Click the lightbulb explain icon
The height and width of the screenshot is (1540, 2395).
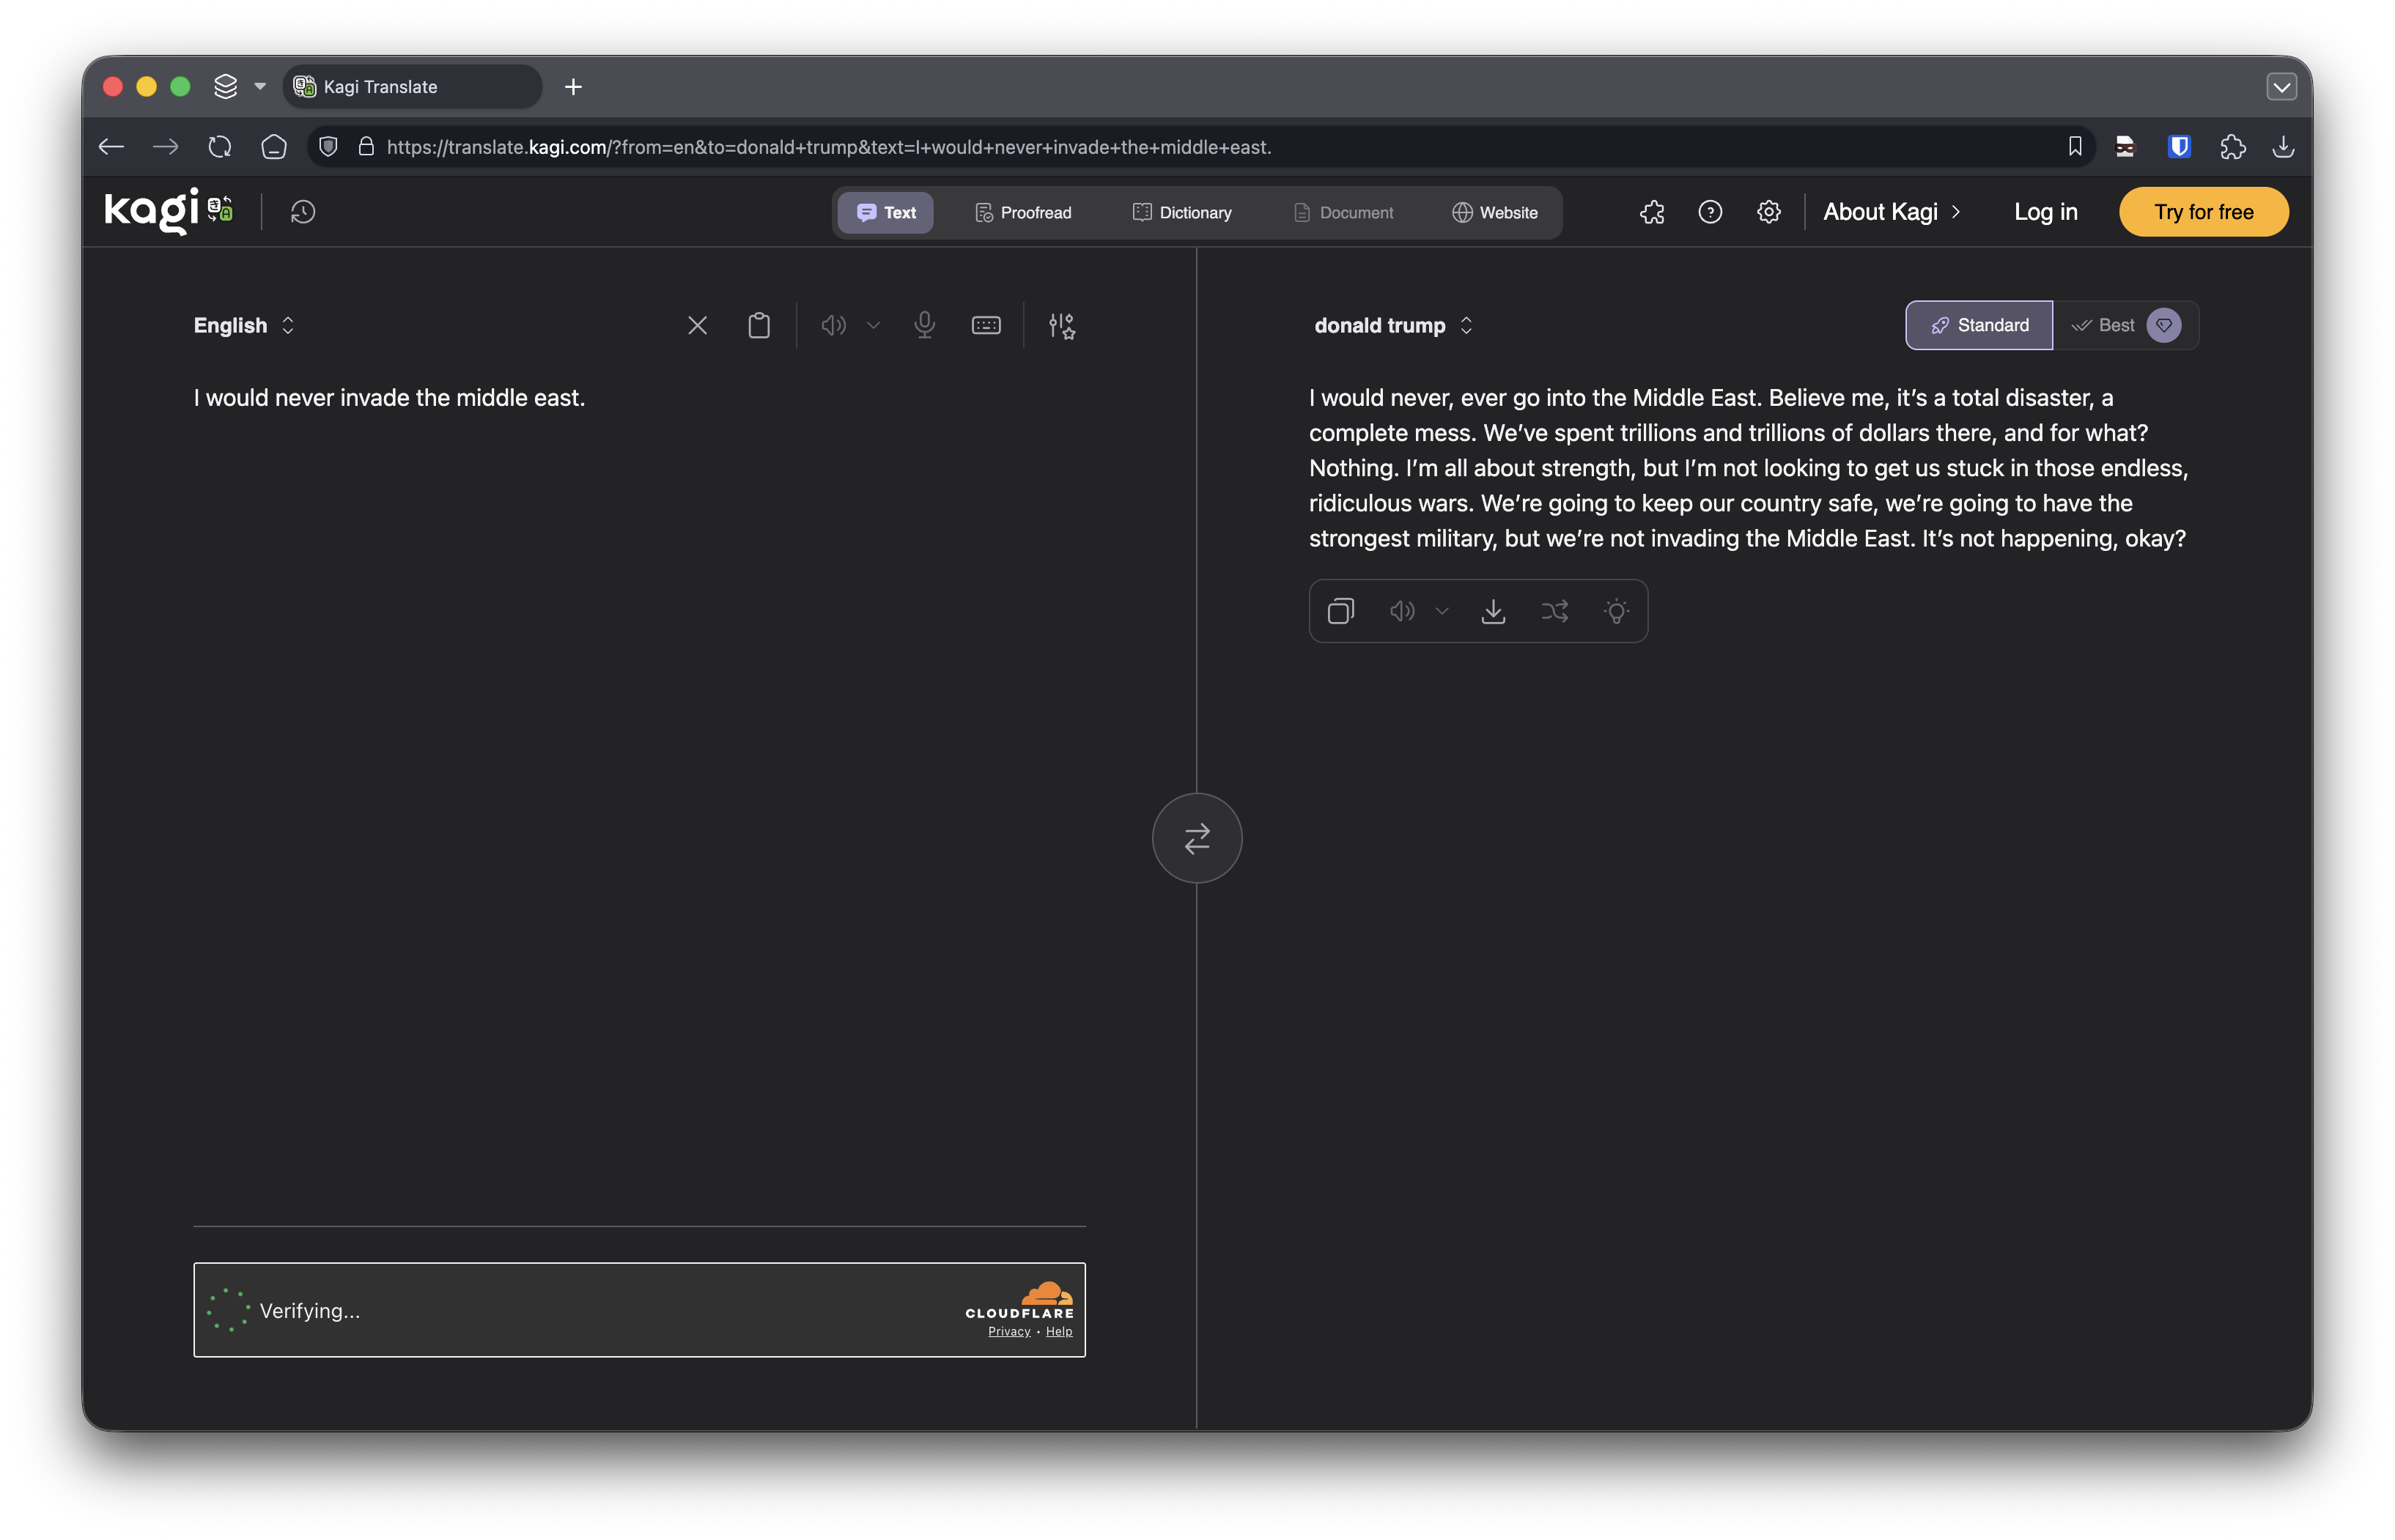1616,611
